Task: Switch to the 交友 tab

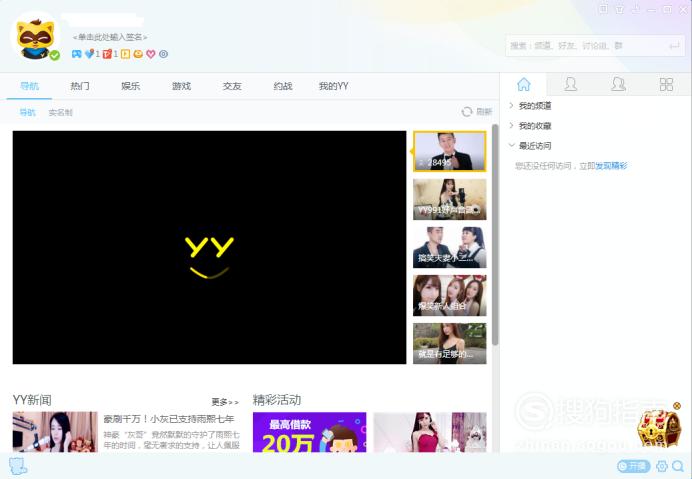Action: (x=232, y=86)
